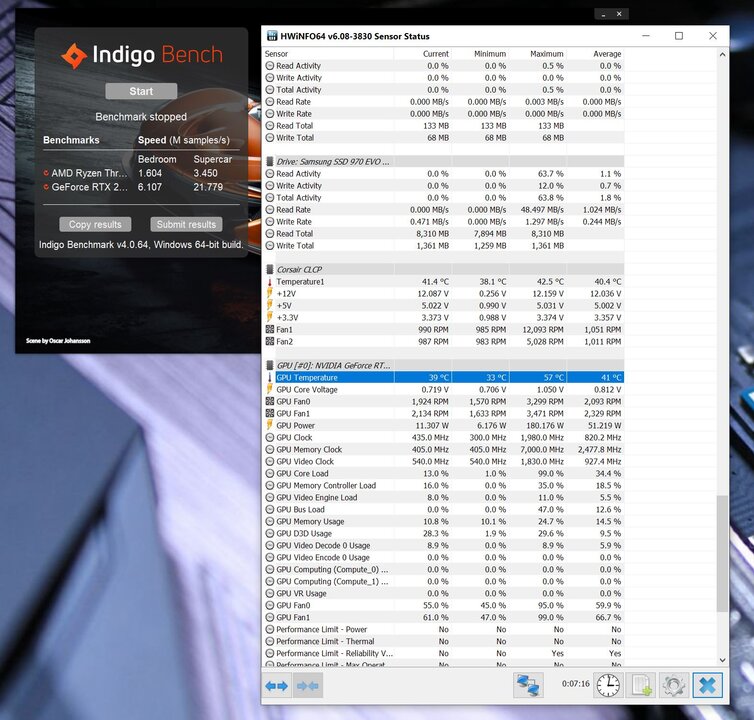
Task: Select Samsung drive Read Total row
Action: (x=444, y=234)
